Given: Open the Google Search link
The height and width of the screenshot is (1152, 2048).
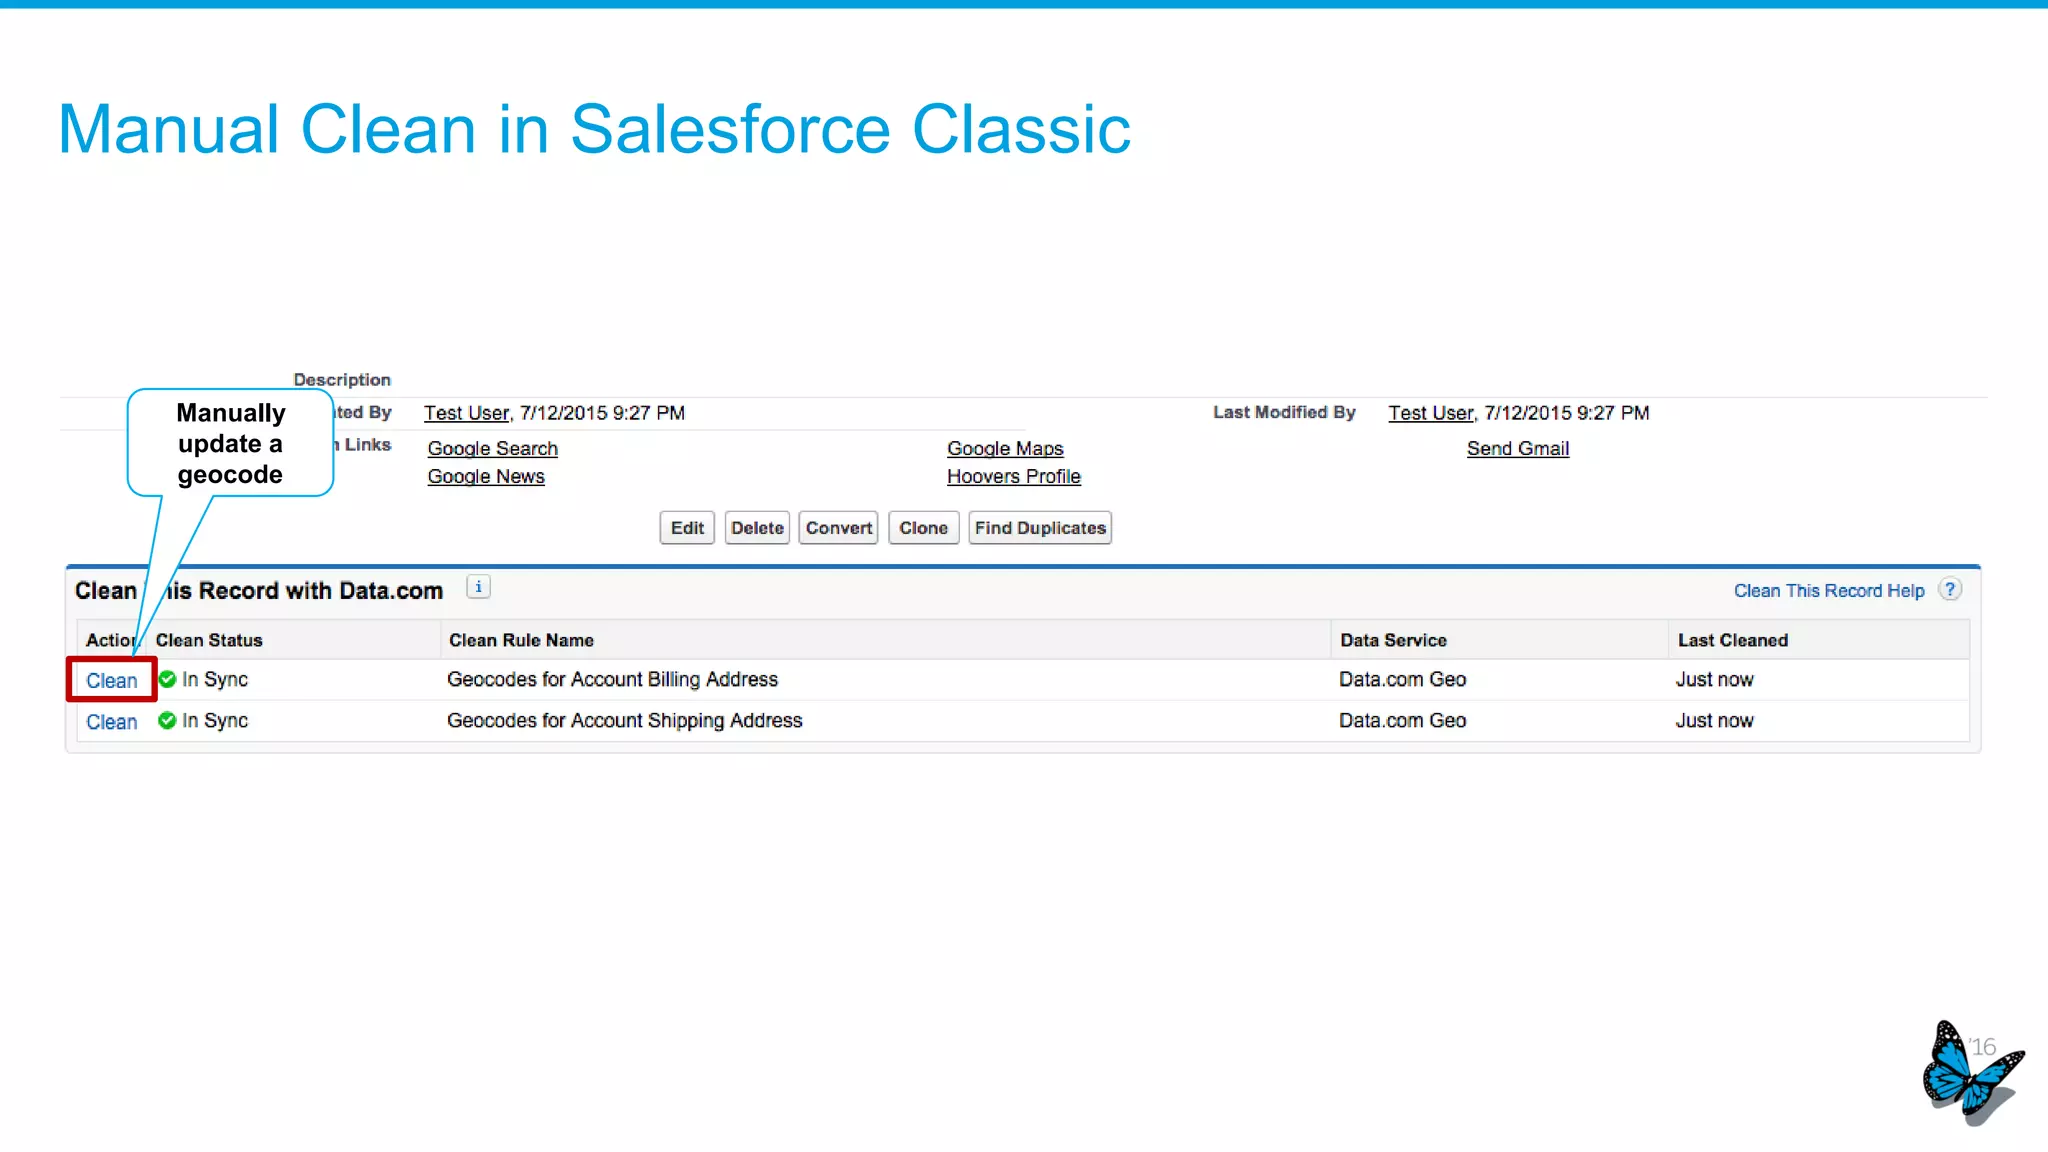Looking at the screenshot, I should click(493, 448).
